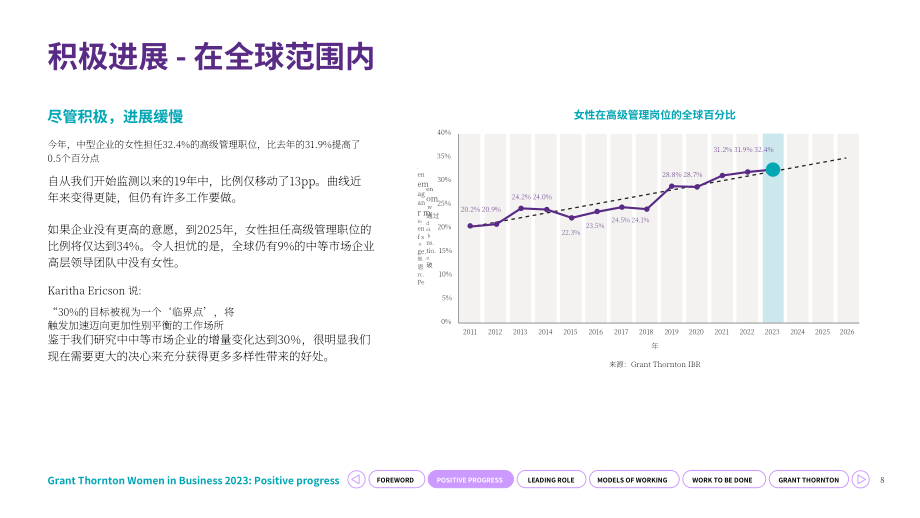The width and height of the screenshot is (920, 518).
Task: Click the subheading 尽管积极，进展缓慢
Action: click(x=115, y=116)
